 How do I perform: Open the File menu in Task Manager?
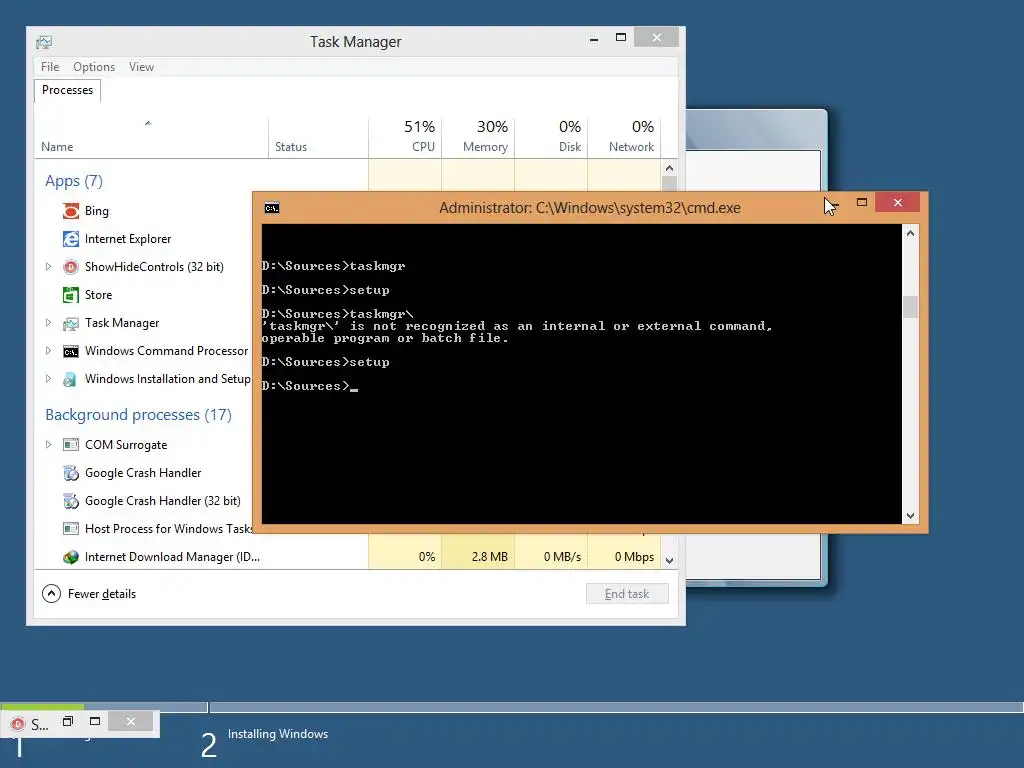(50, 67)
